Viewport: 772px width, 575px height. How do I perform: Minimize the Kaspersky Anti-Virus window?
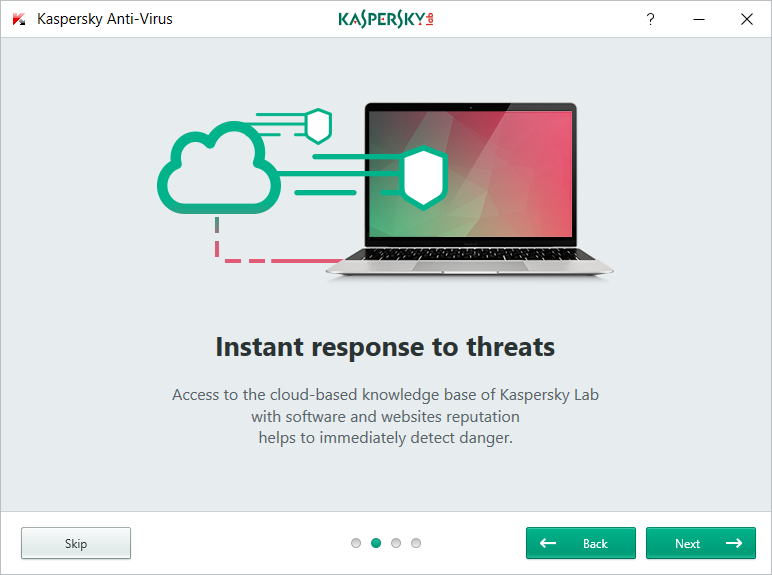click(x=699, y=19)
